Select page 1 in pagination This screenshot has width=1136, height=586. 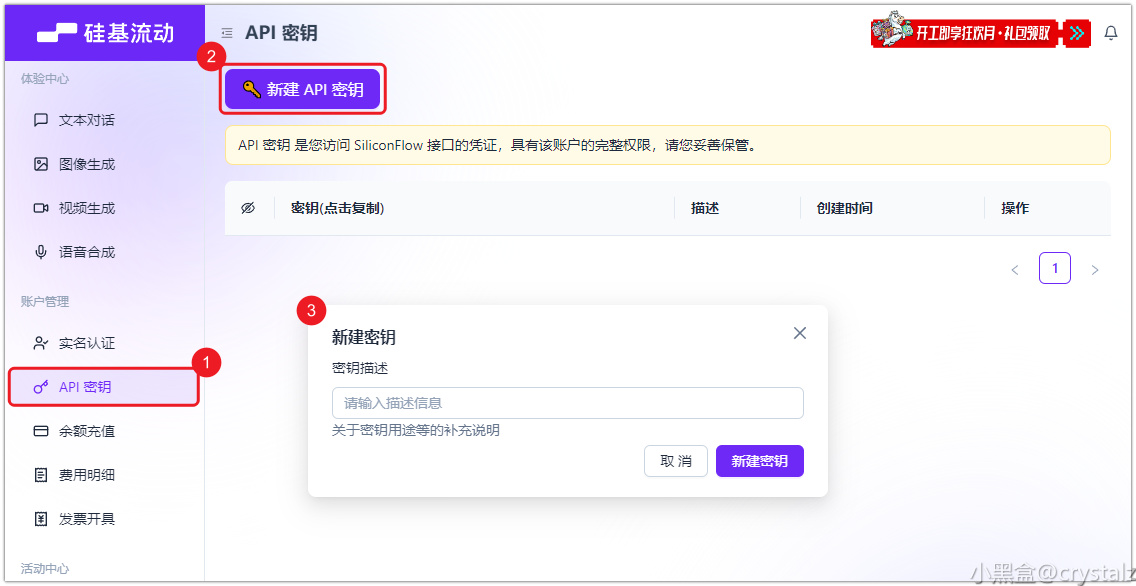tap(1055, 268)
